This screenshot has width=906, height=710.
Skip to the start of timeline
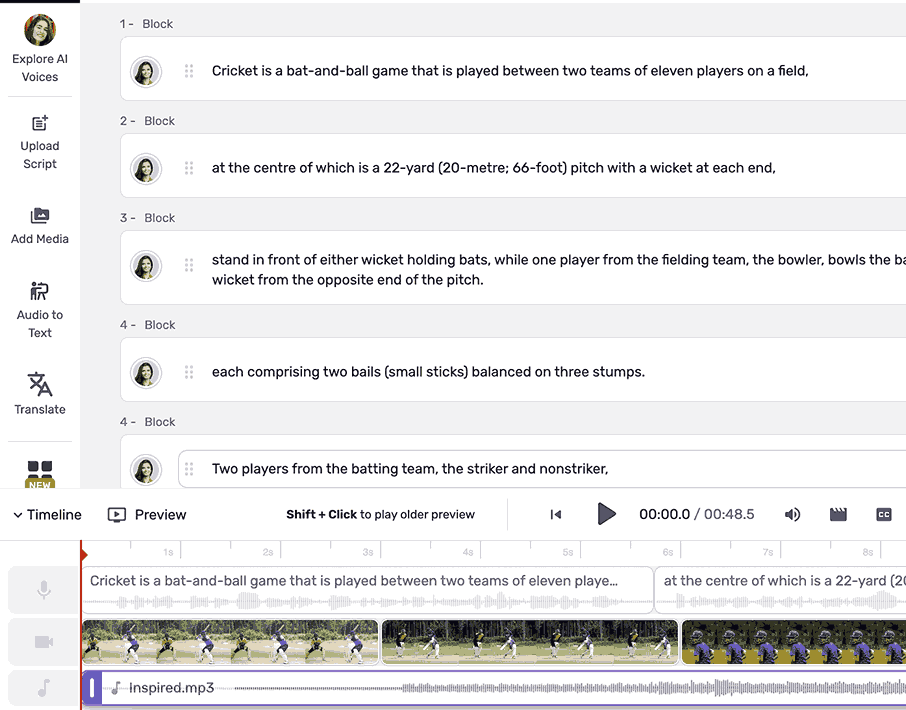(x=556, y=514)
